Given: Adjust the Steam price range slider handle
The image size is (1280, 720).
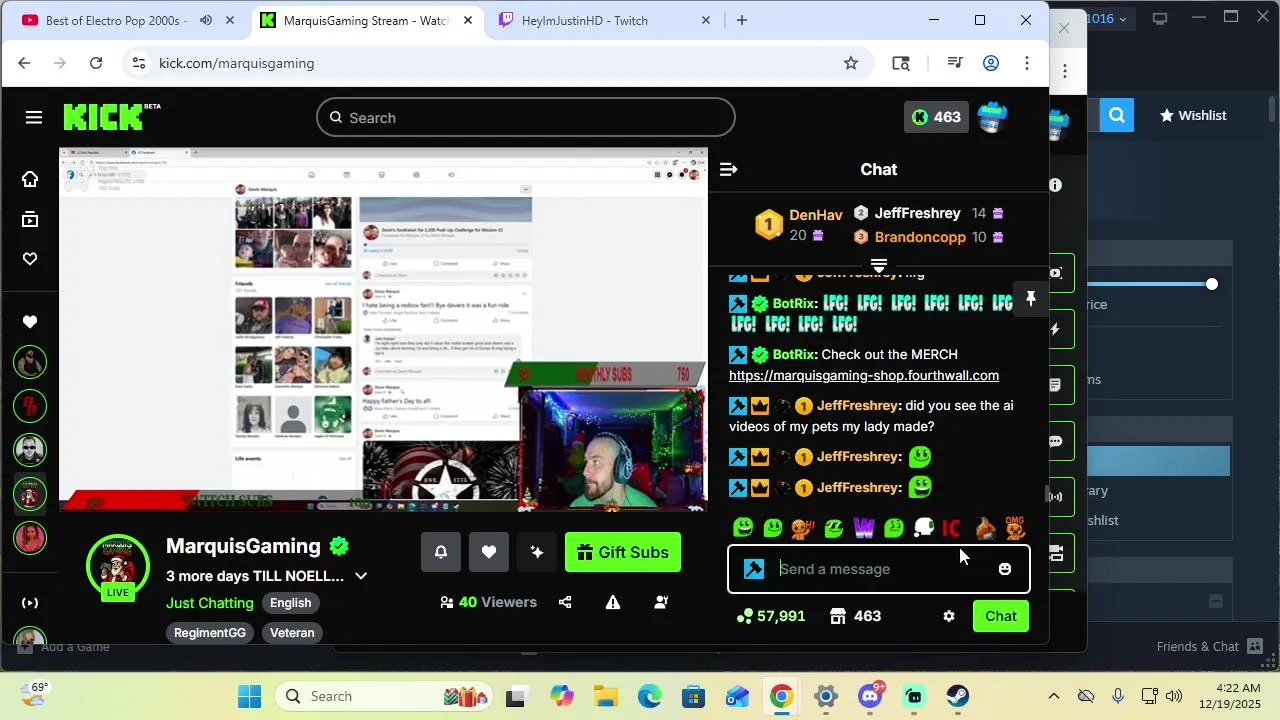Looking at the screenshot, I should tap(1212, 284).
